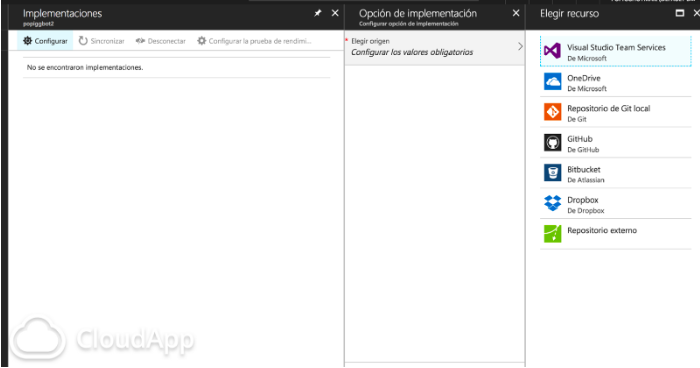Screen dimensions: 700x368
Task: Choose the Dropbox label
Action: point(583,200)
